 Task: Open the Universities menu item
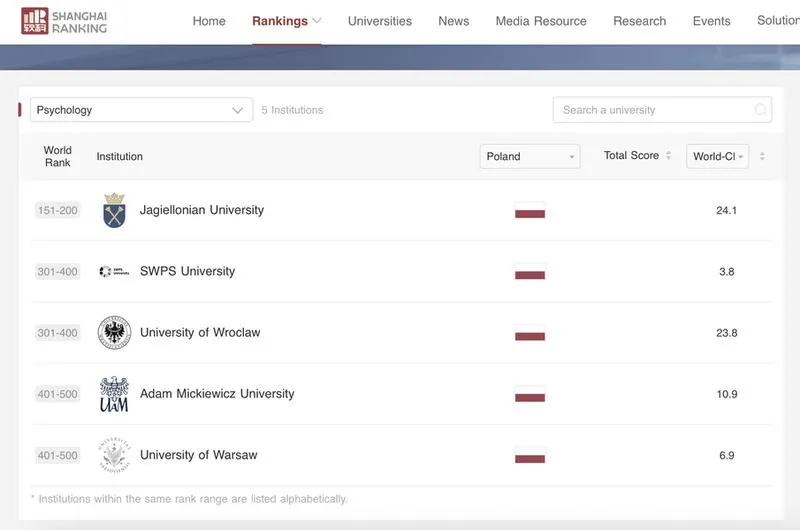tap(380, 21)
